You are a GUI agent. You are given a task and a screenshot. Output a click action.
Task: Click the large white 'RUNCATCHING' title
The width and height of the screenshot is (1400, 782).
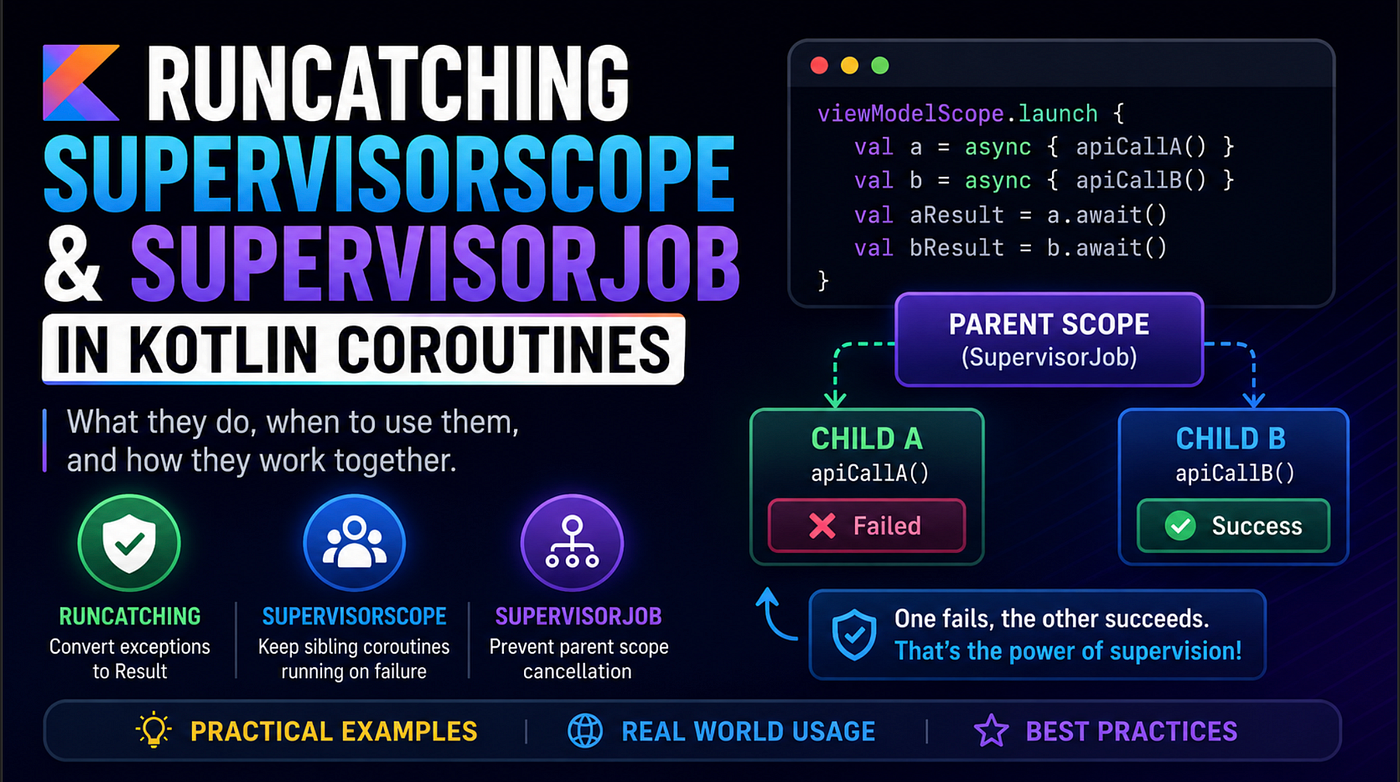tap(387, 84)
